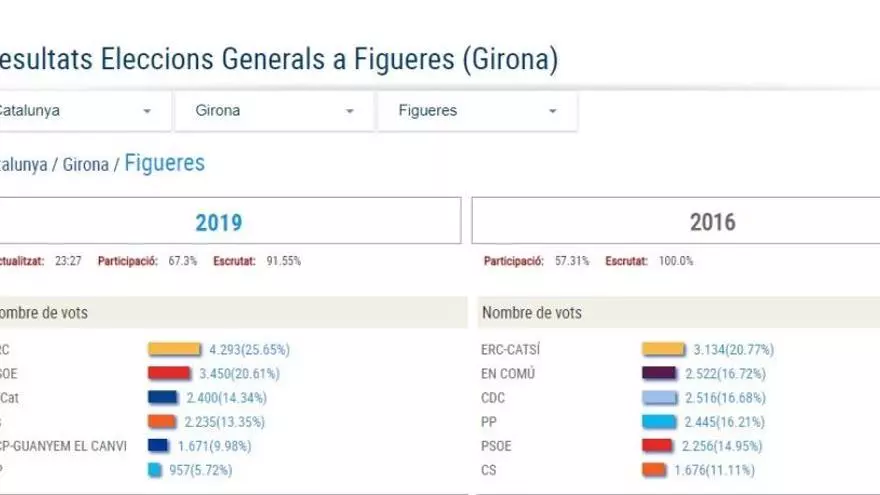Open the Figueres municipality dropdown
Viewport: 880px width, 495px height.
(476, 111)
